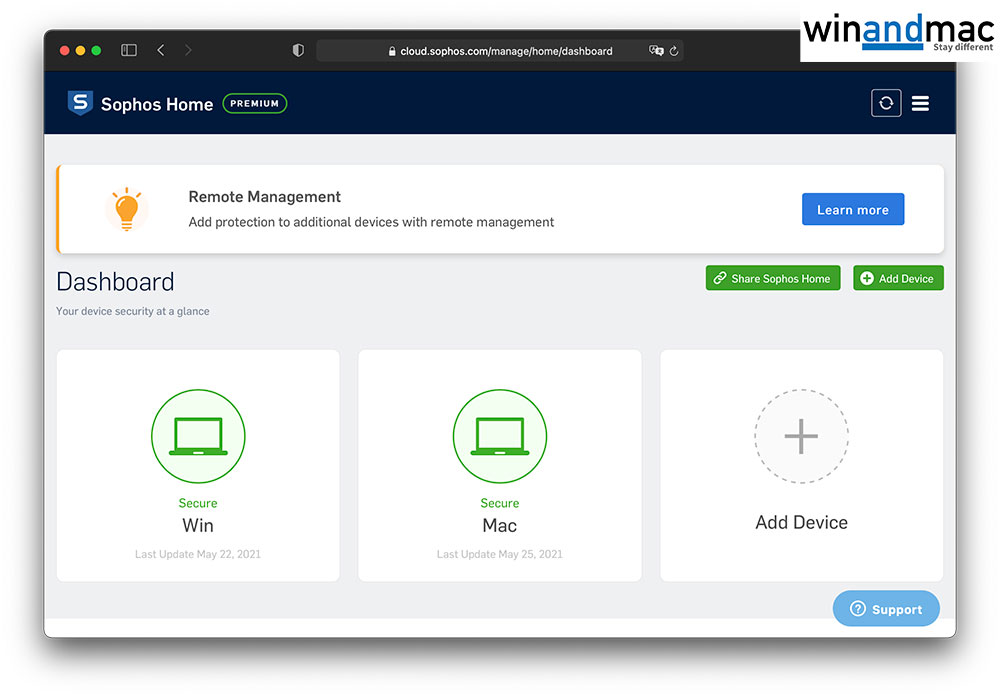
Task: Open the hamburger menu
Action: (x=920, y=104)
